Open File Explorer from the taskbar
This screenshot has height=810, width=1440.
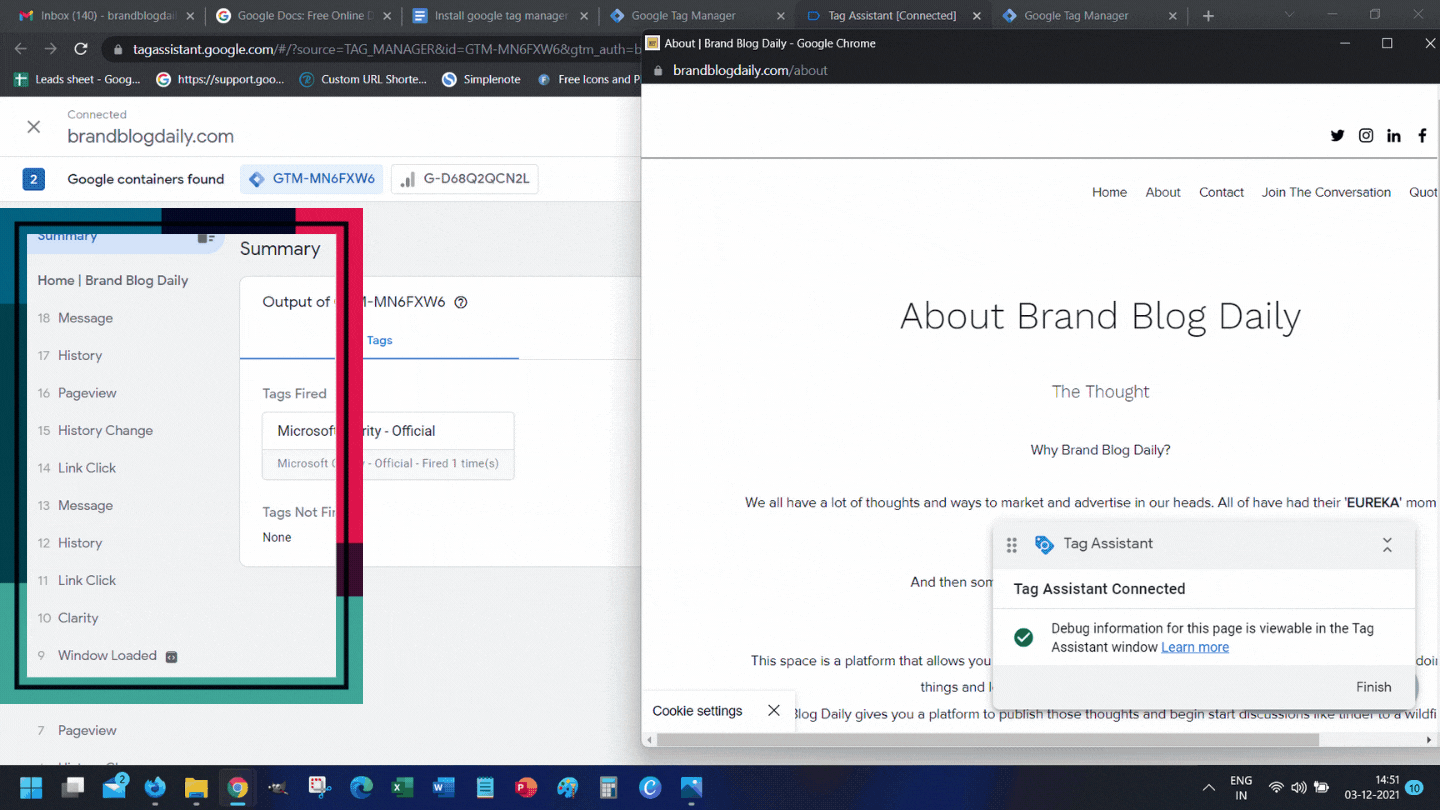[196, 788]
